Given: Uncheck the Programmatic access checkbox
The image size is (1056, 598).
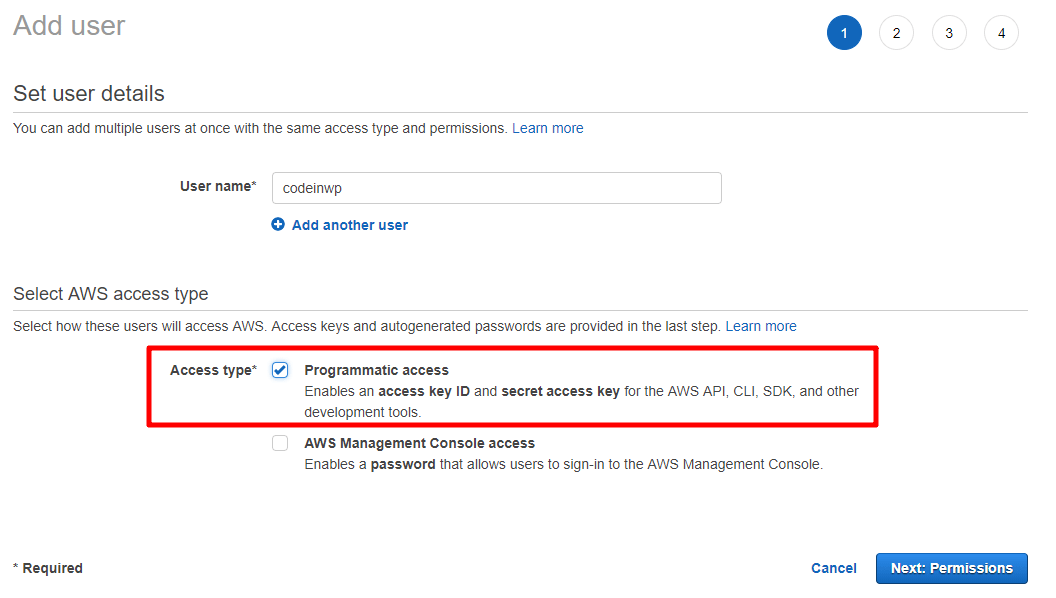Looking at the screenshot, I should [x=280, y=370].
